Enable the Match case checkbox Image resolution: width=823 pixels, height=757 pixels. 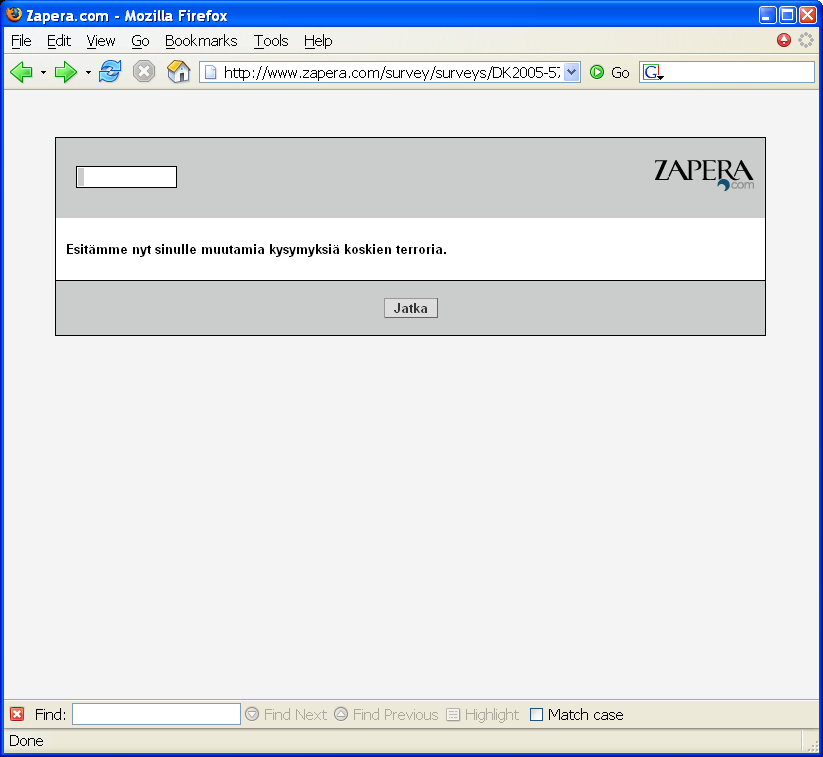537,714
